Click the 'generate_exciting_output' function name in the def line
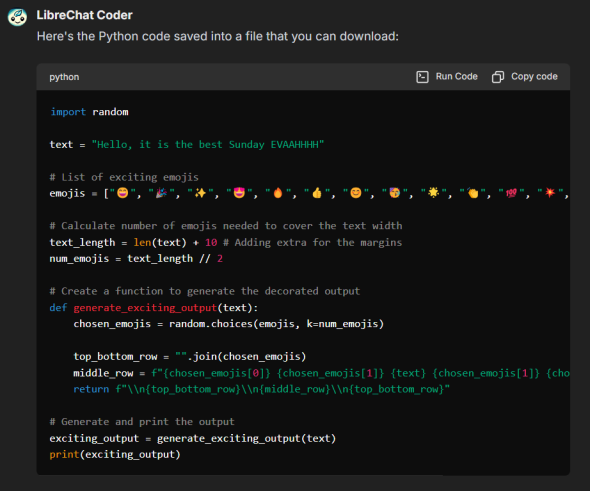The image size is (590, 491). tap(145, 308)
